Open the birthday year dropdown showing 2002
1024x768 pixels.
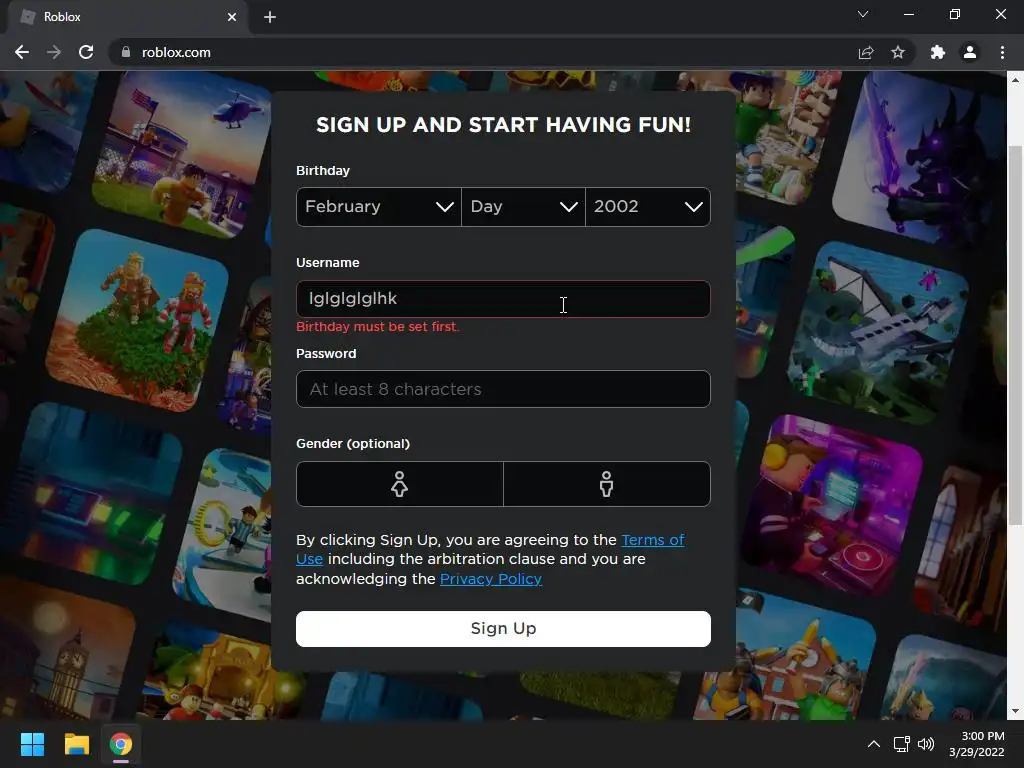click(648, 207)
